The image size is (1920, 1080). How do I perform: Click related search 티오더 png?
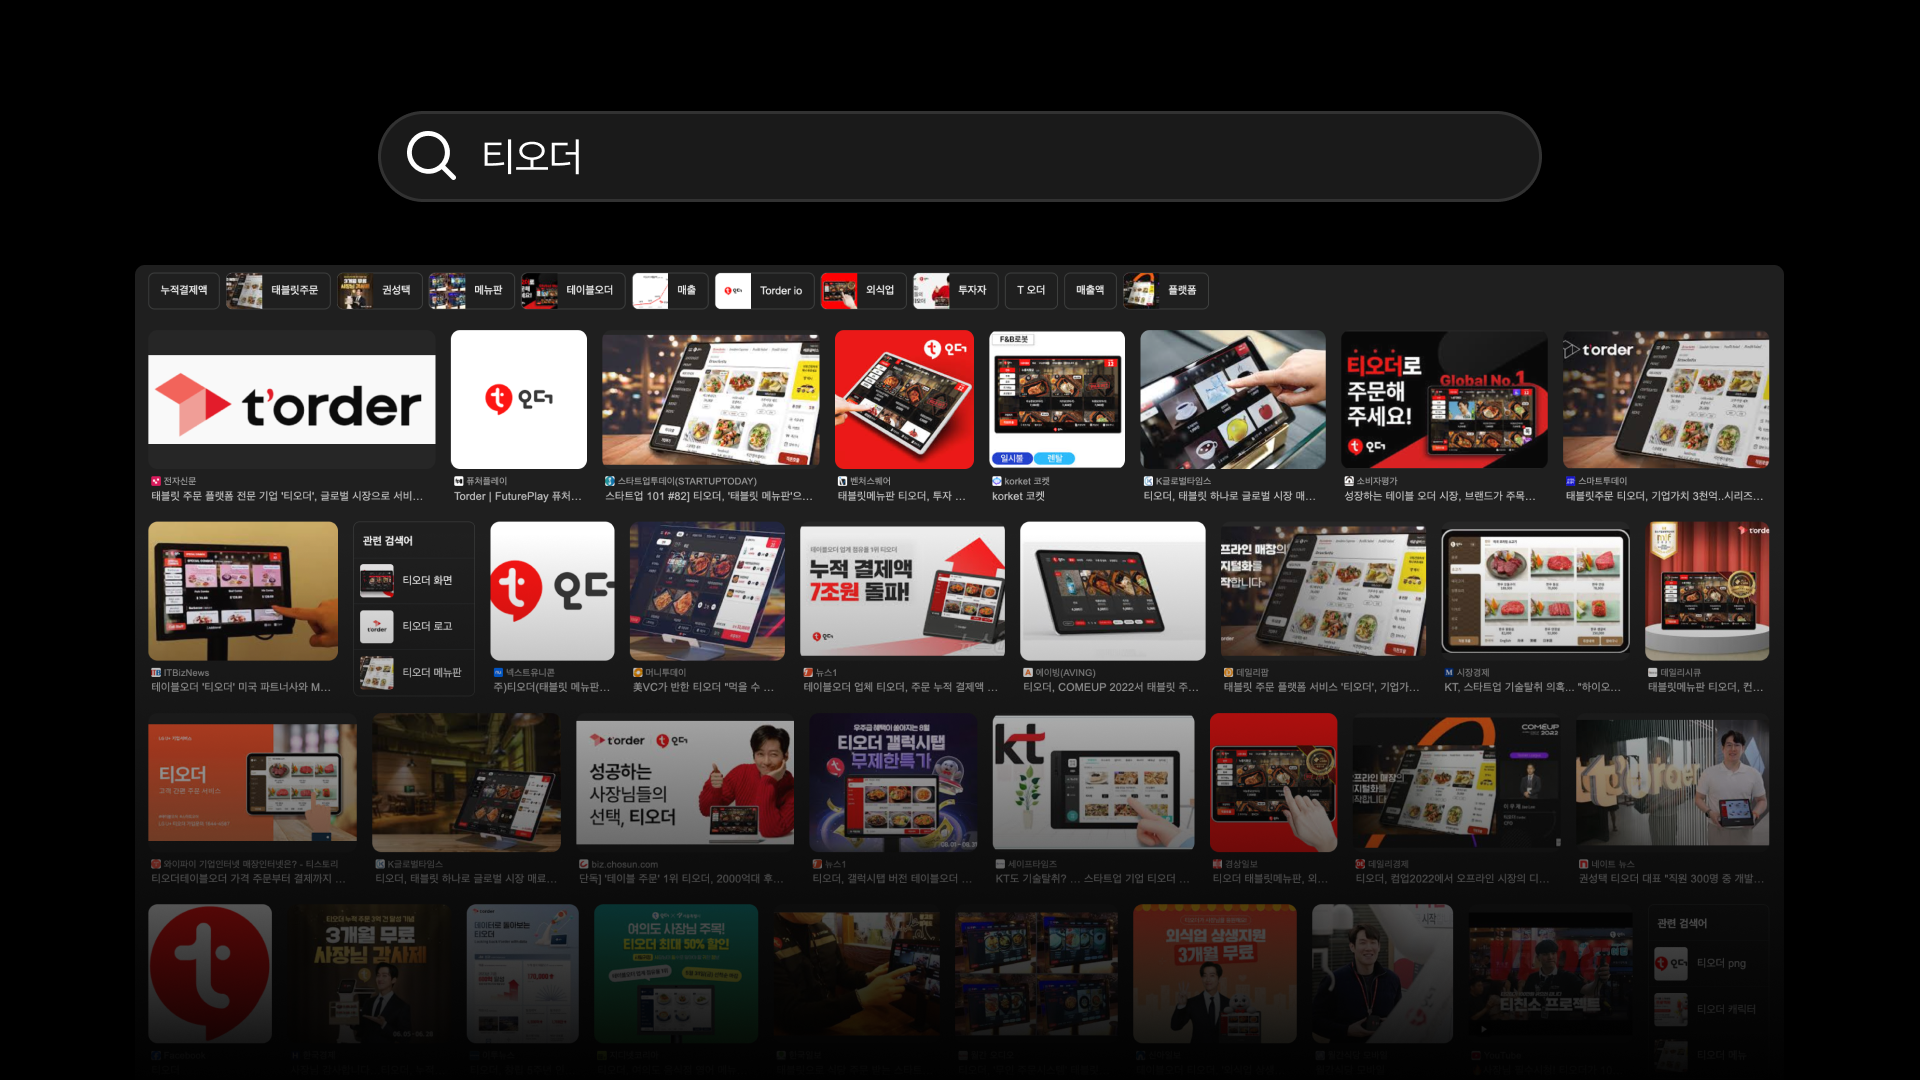pyautogui.click(x=1708, y=964)
